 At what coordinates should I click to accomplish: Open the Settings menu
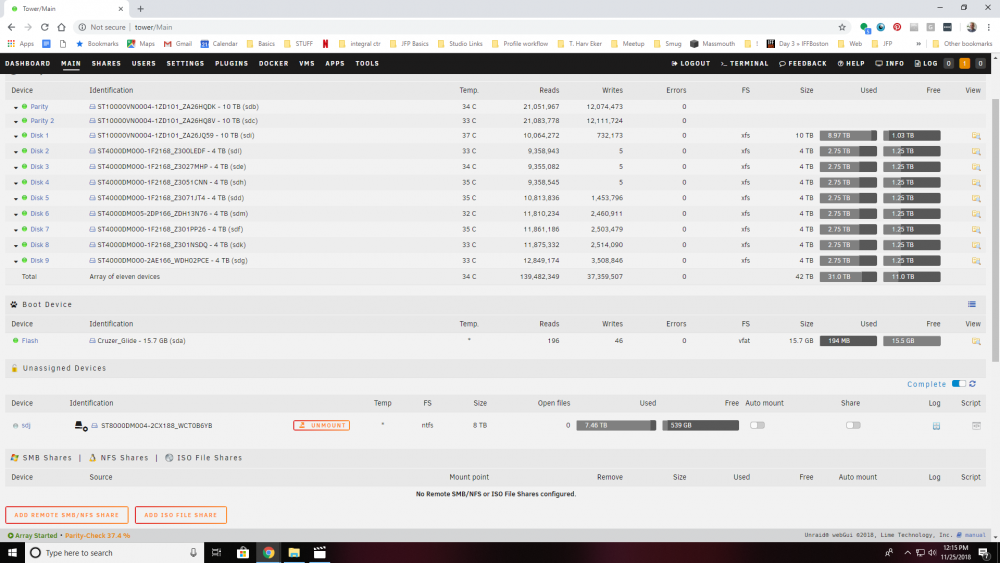pyautogui.click(x=185, y=63)
